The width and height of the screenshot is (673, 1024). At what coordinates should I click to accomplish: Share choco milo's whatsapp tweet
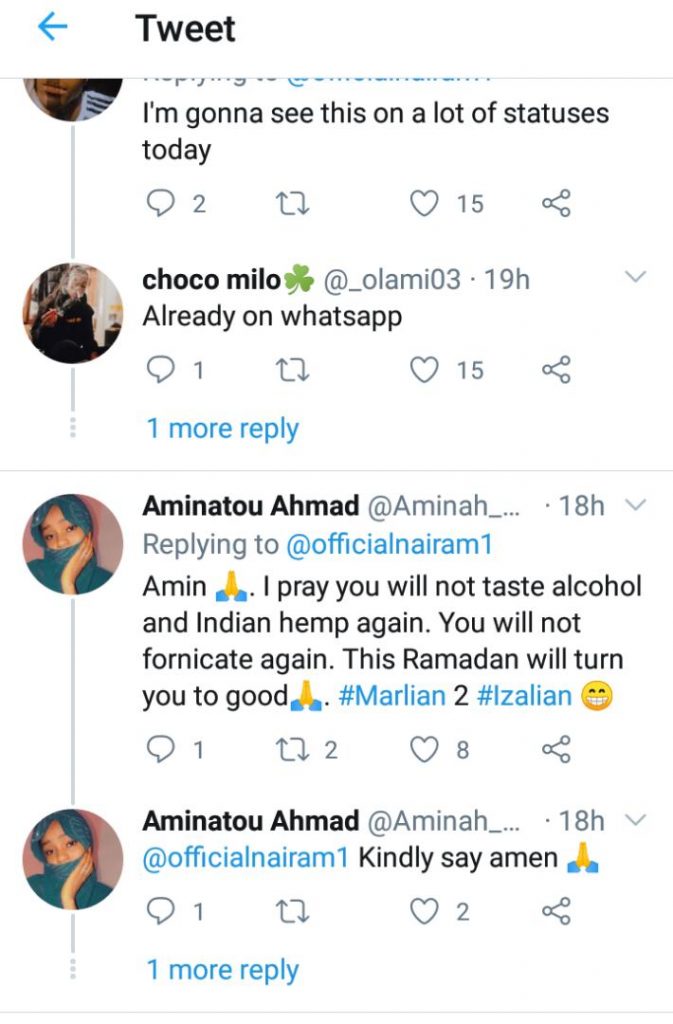(x=556, y=370)
